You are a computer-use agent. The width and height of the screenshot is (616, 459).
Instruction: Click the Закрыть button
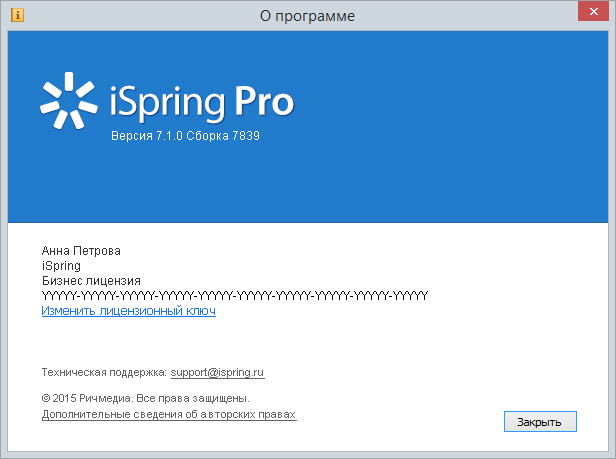pyautogui.click(x=540, y=422)
